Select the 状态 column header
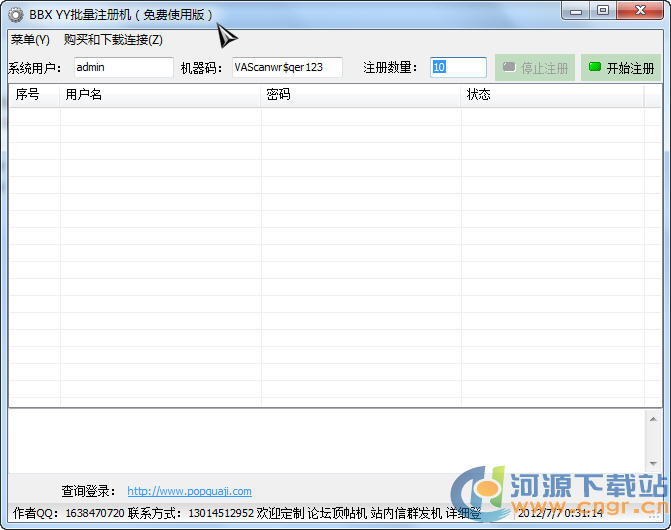This screenshot has height=530, width=671. coord(552,95)
